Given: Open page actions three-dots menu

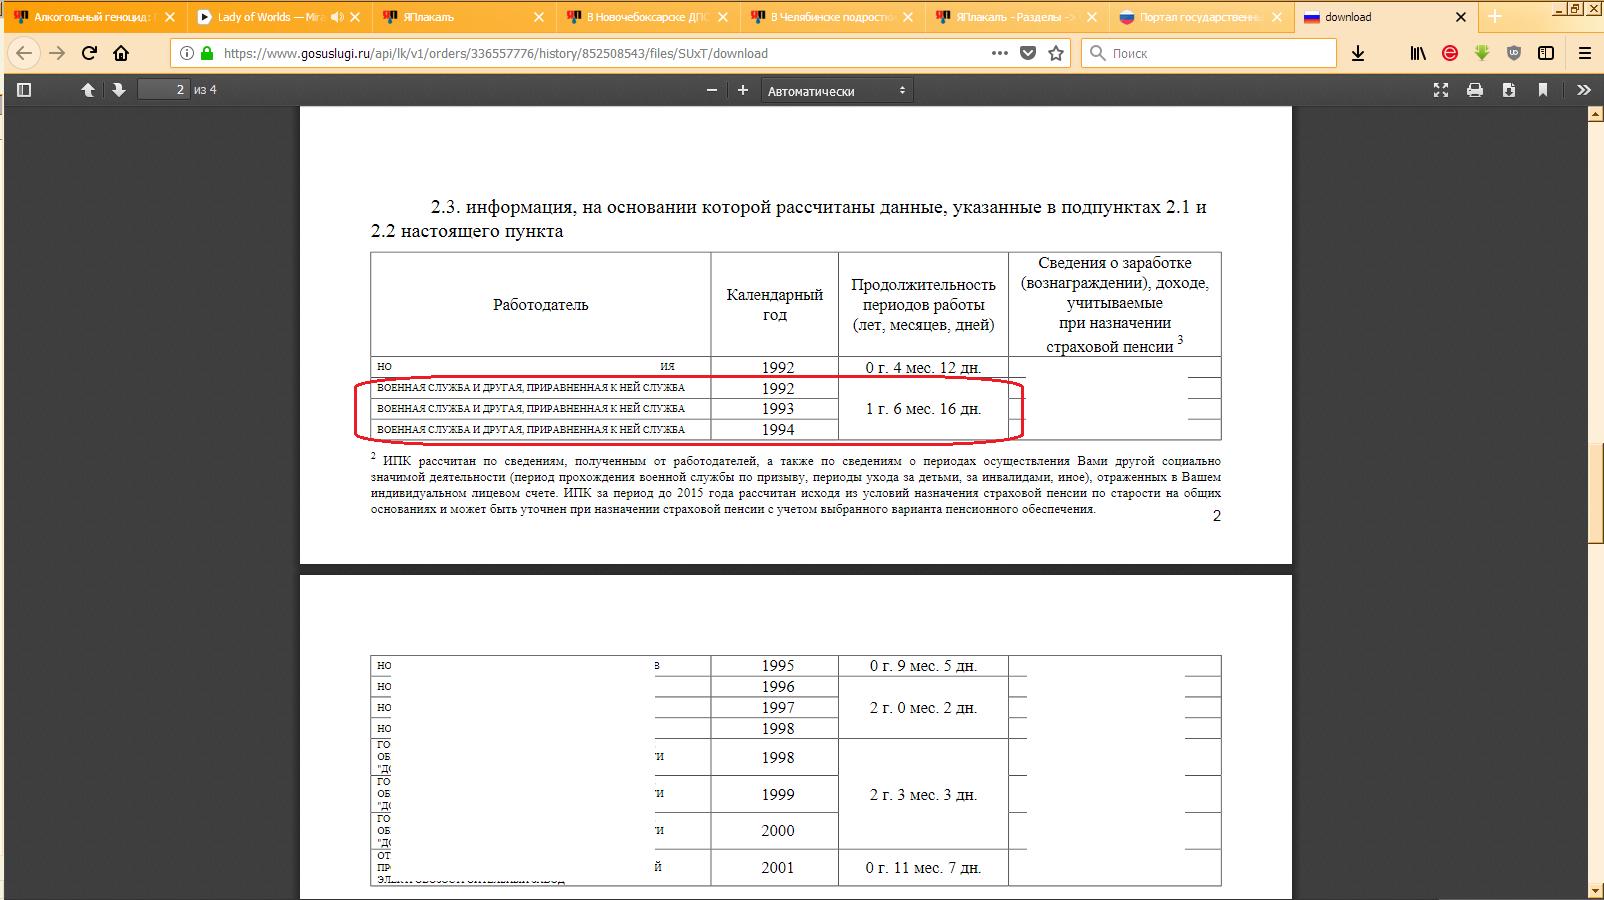Looking at the screenshot, I should pos(999,53).
